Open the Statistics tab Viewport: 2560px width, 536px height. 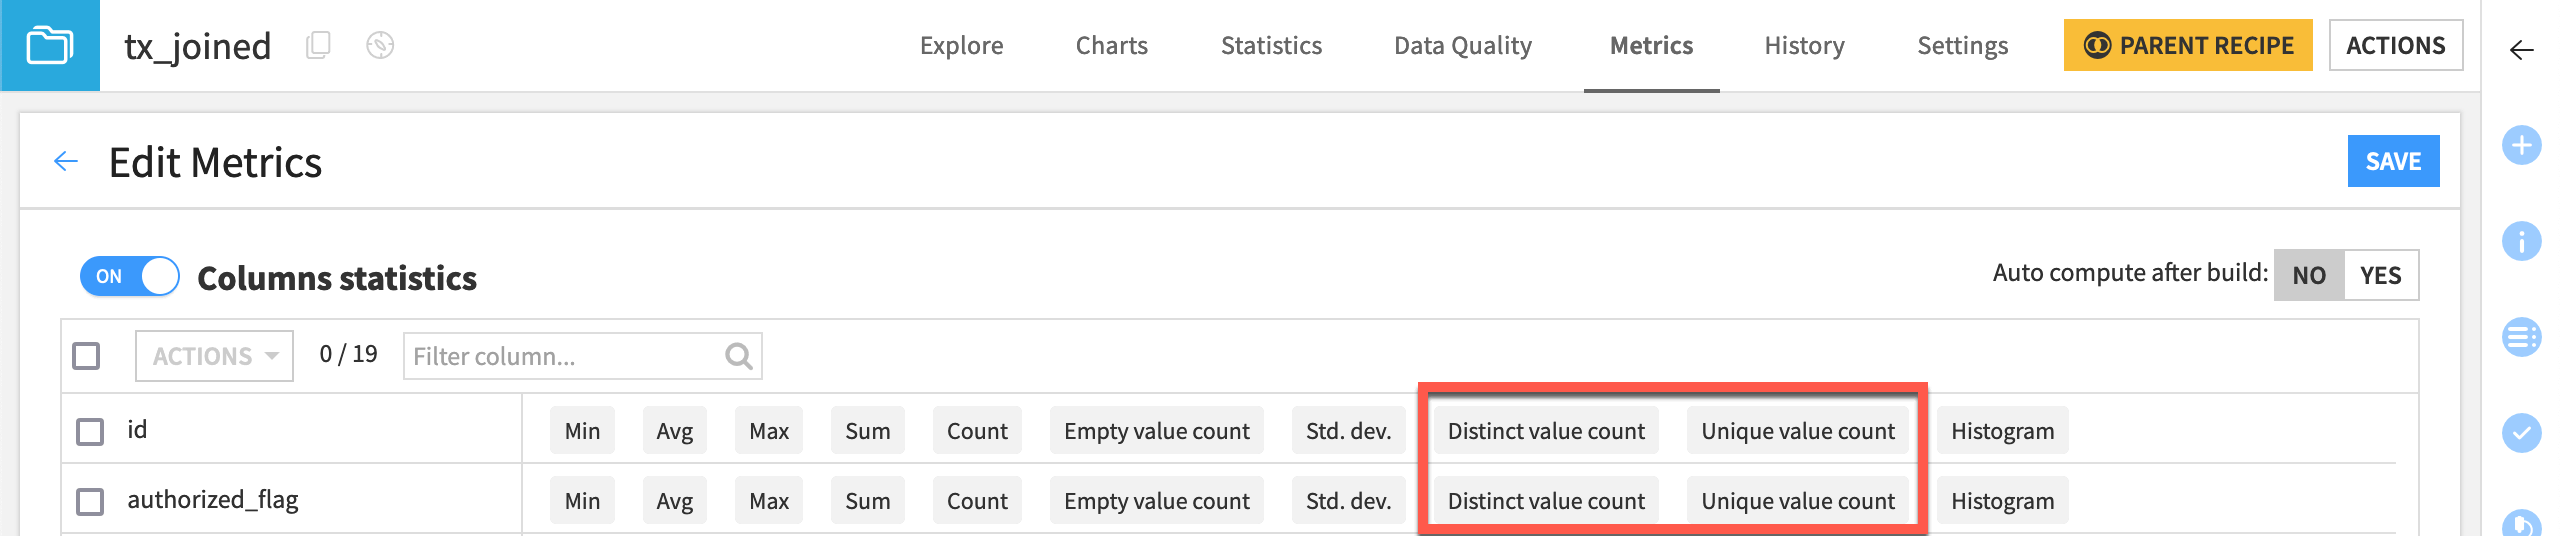tap(1272, 46)
